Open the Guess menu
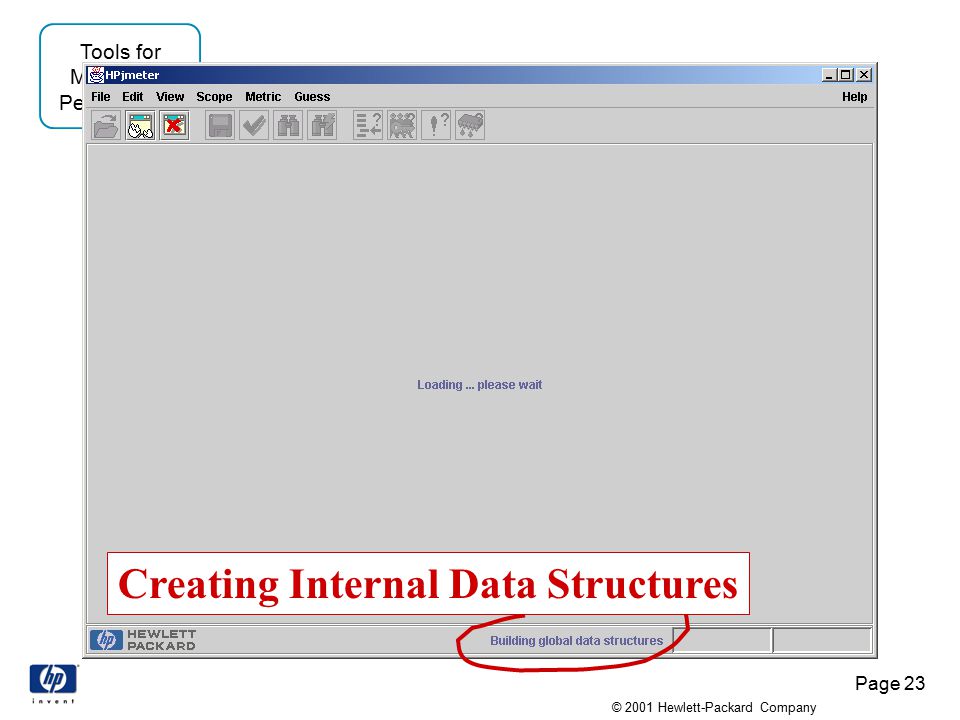This screenshot has height=720, width=960. pyautogui.click(x=312, y=97)
